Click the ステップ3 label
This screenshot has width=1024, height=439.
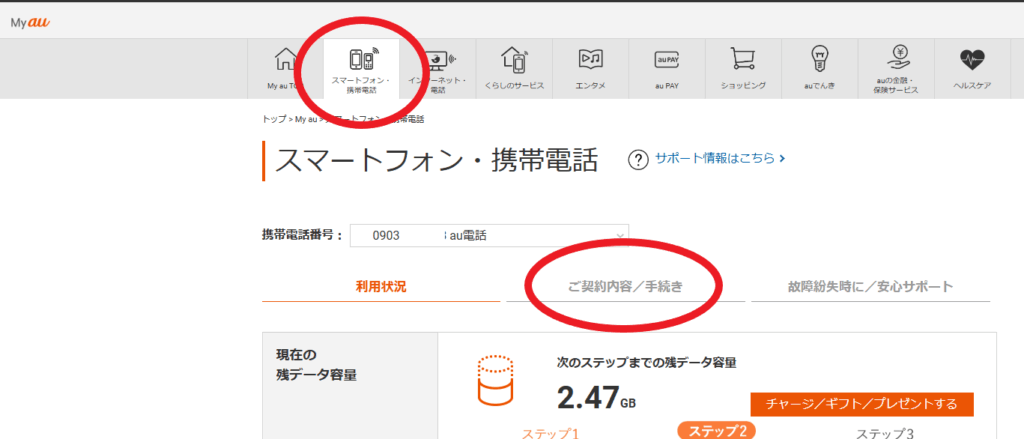885,433
